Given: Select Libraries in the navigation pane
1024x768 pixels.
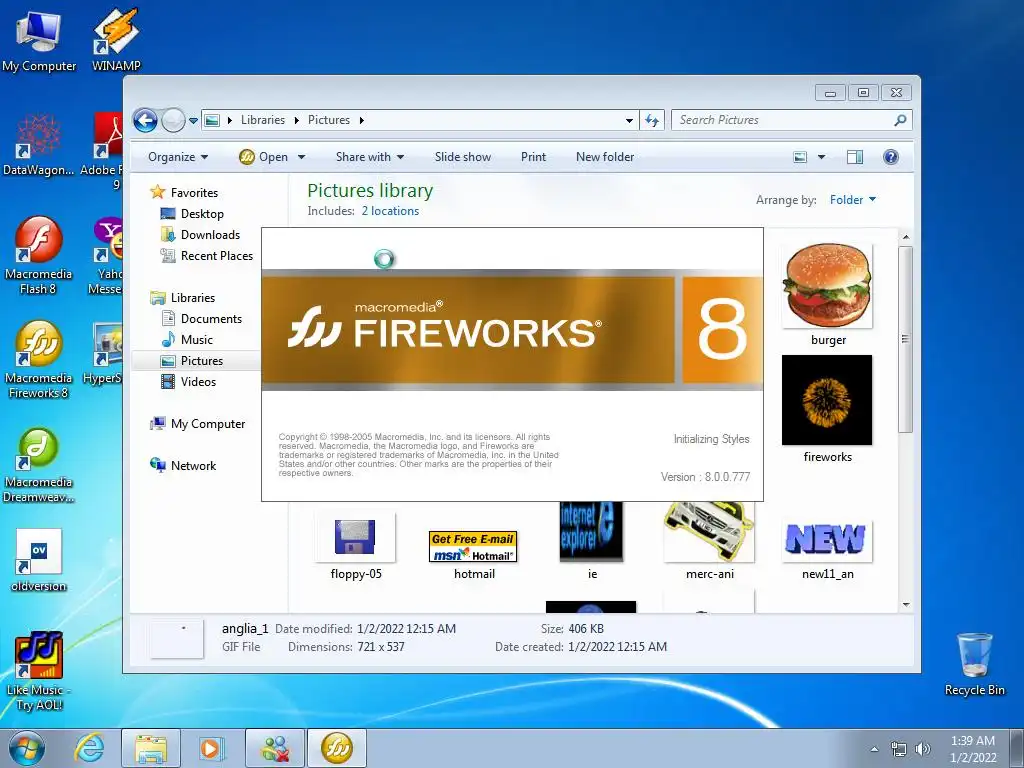Looking at the screenshot, I should 193,298.
